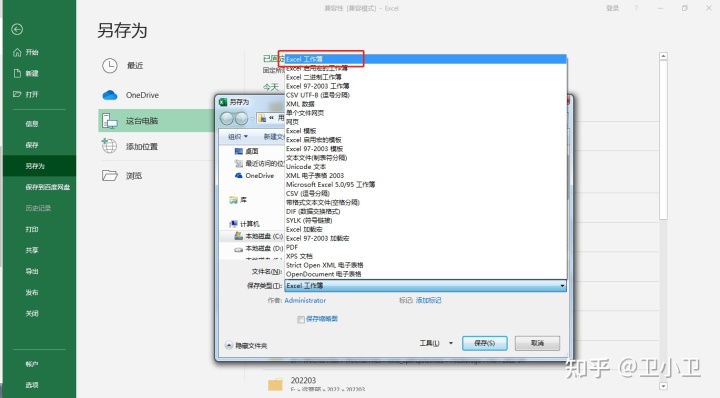Image resolution: width=720 pixels, height=398 pixels.
Task: Click the 隐藏文件夹 button
Action: pyautogui.click(x=246, y=345)
